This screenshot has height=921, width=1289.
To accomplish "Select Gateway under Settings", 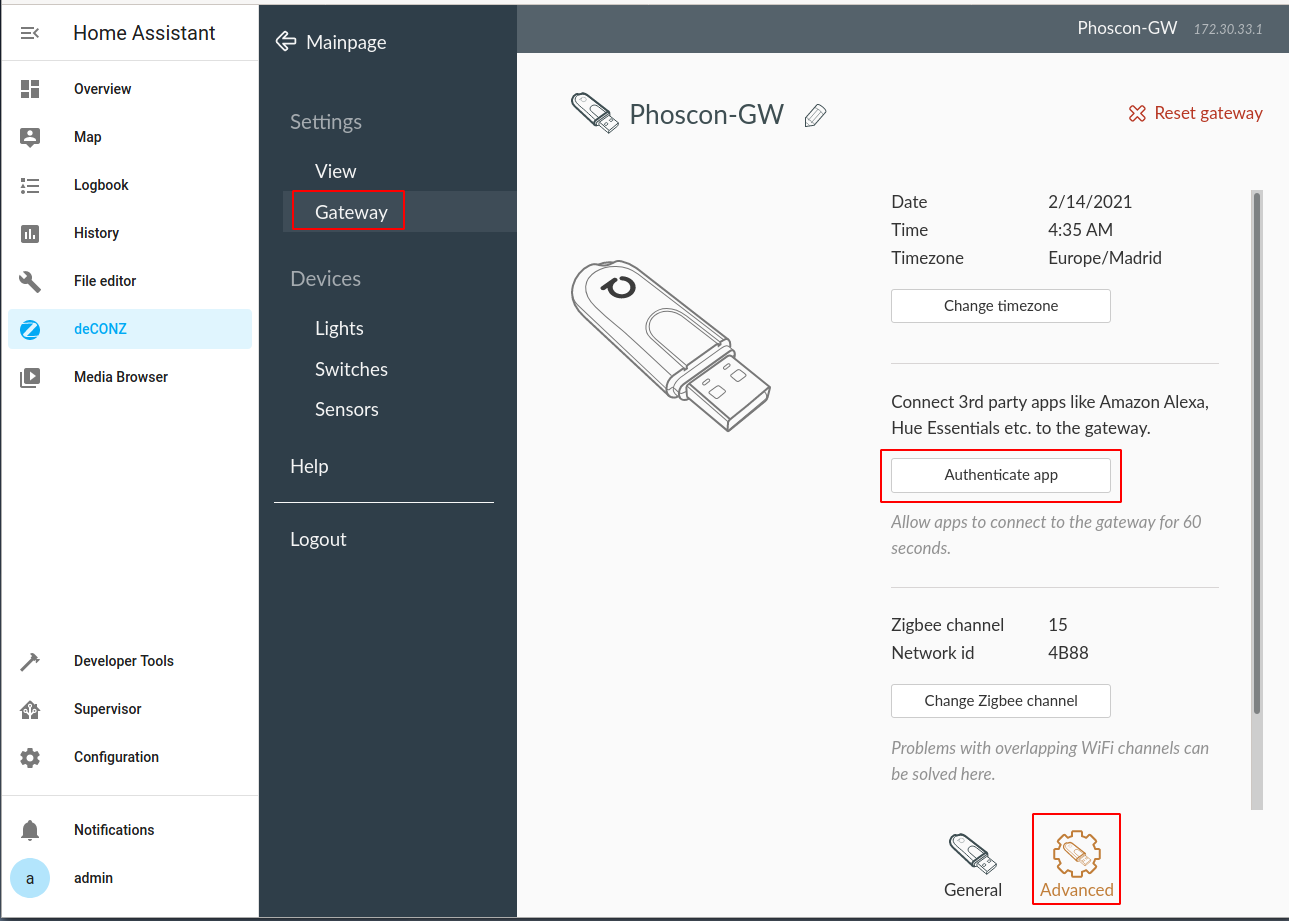I will pyautogui.click(x=351, y=212).
